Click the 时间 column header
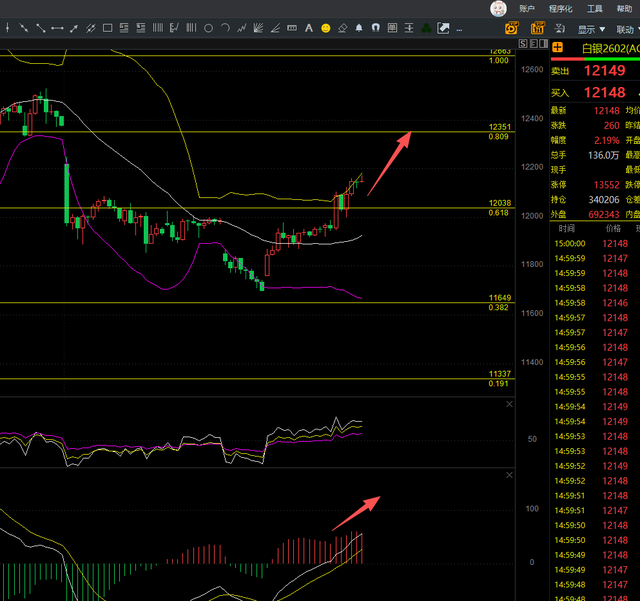Screen dimensions: 640x601 click(567, 228)
